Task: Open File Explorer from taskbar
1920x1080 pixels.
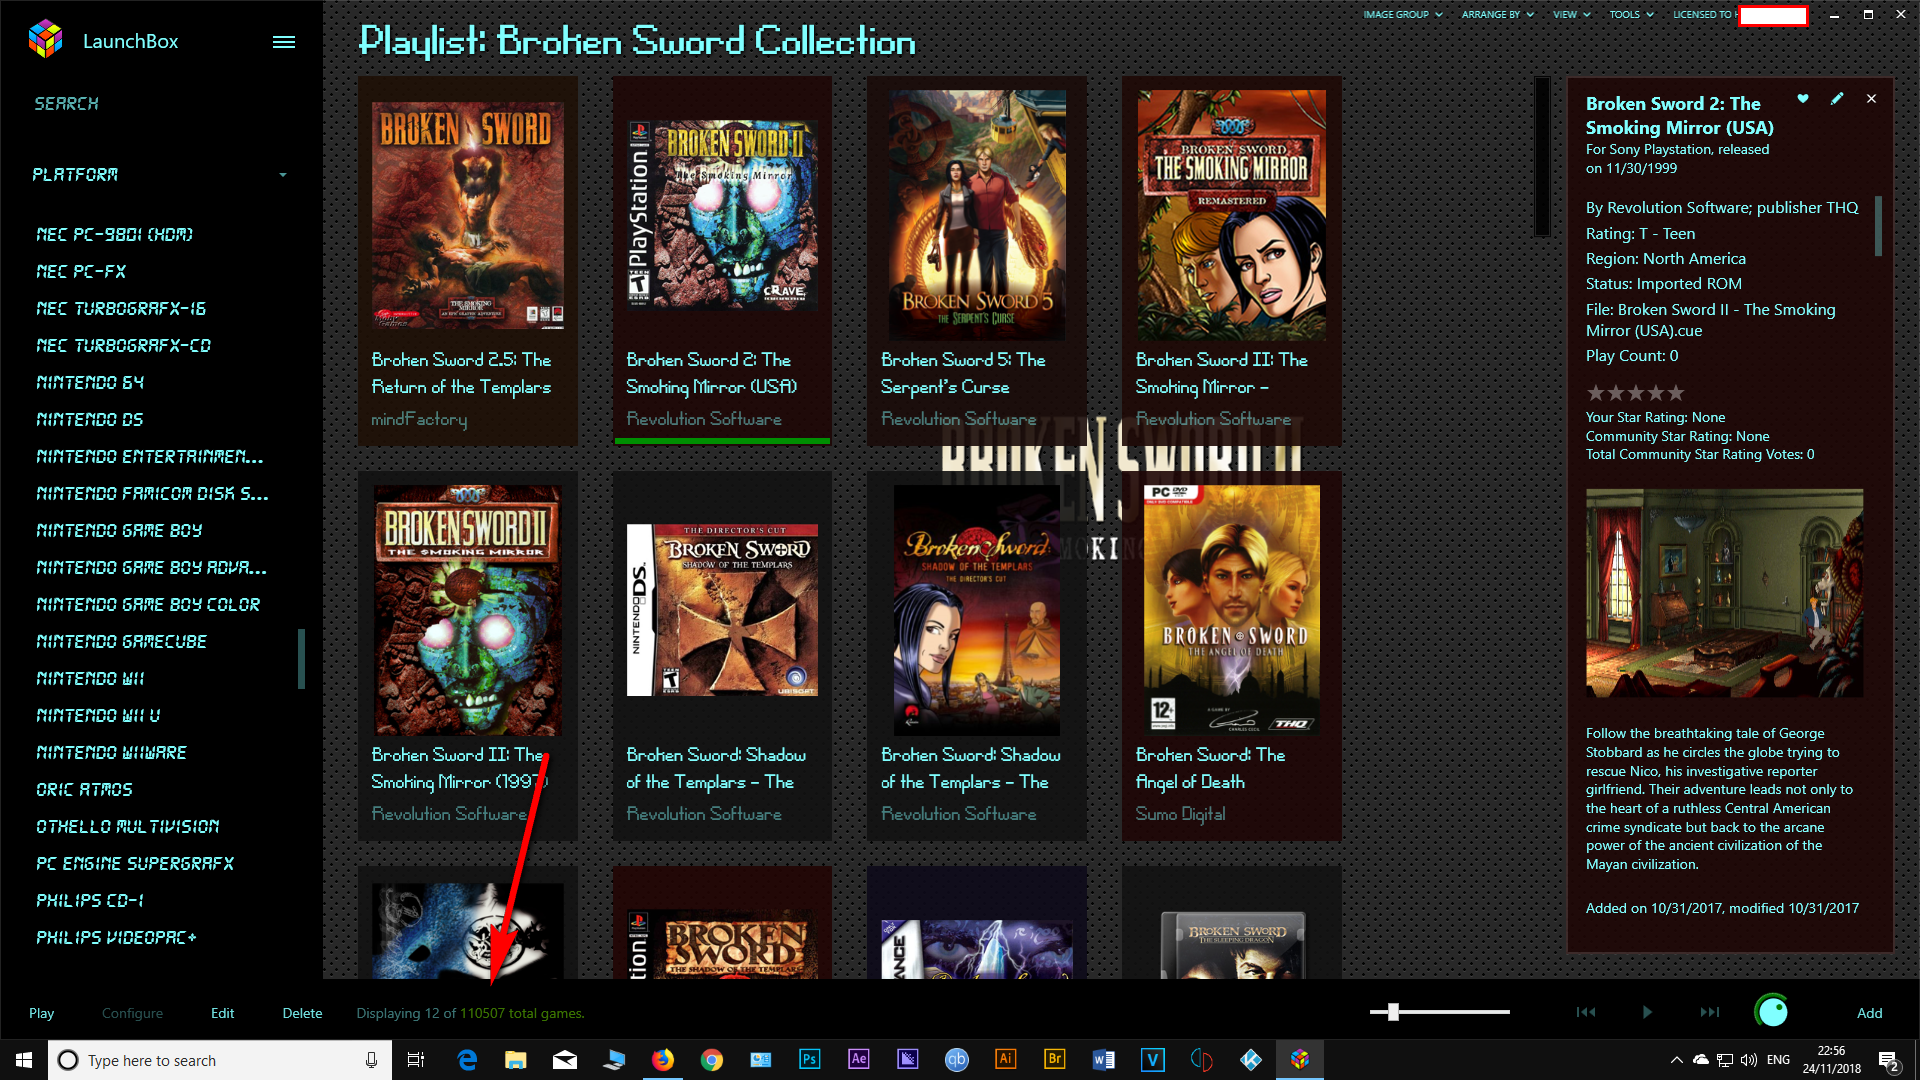Action: click(x=516, y=1060)
